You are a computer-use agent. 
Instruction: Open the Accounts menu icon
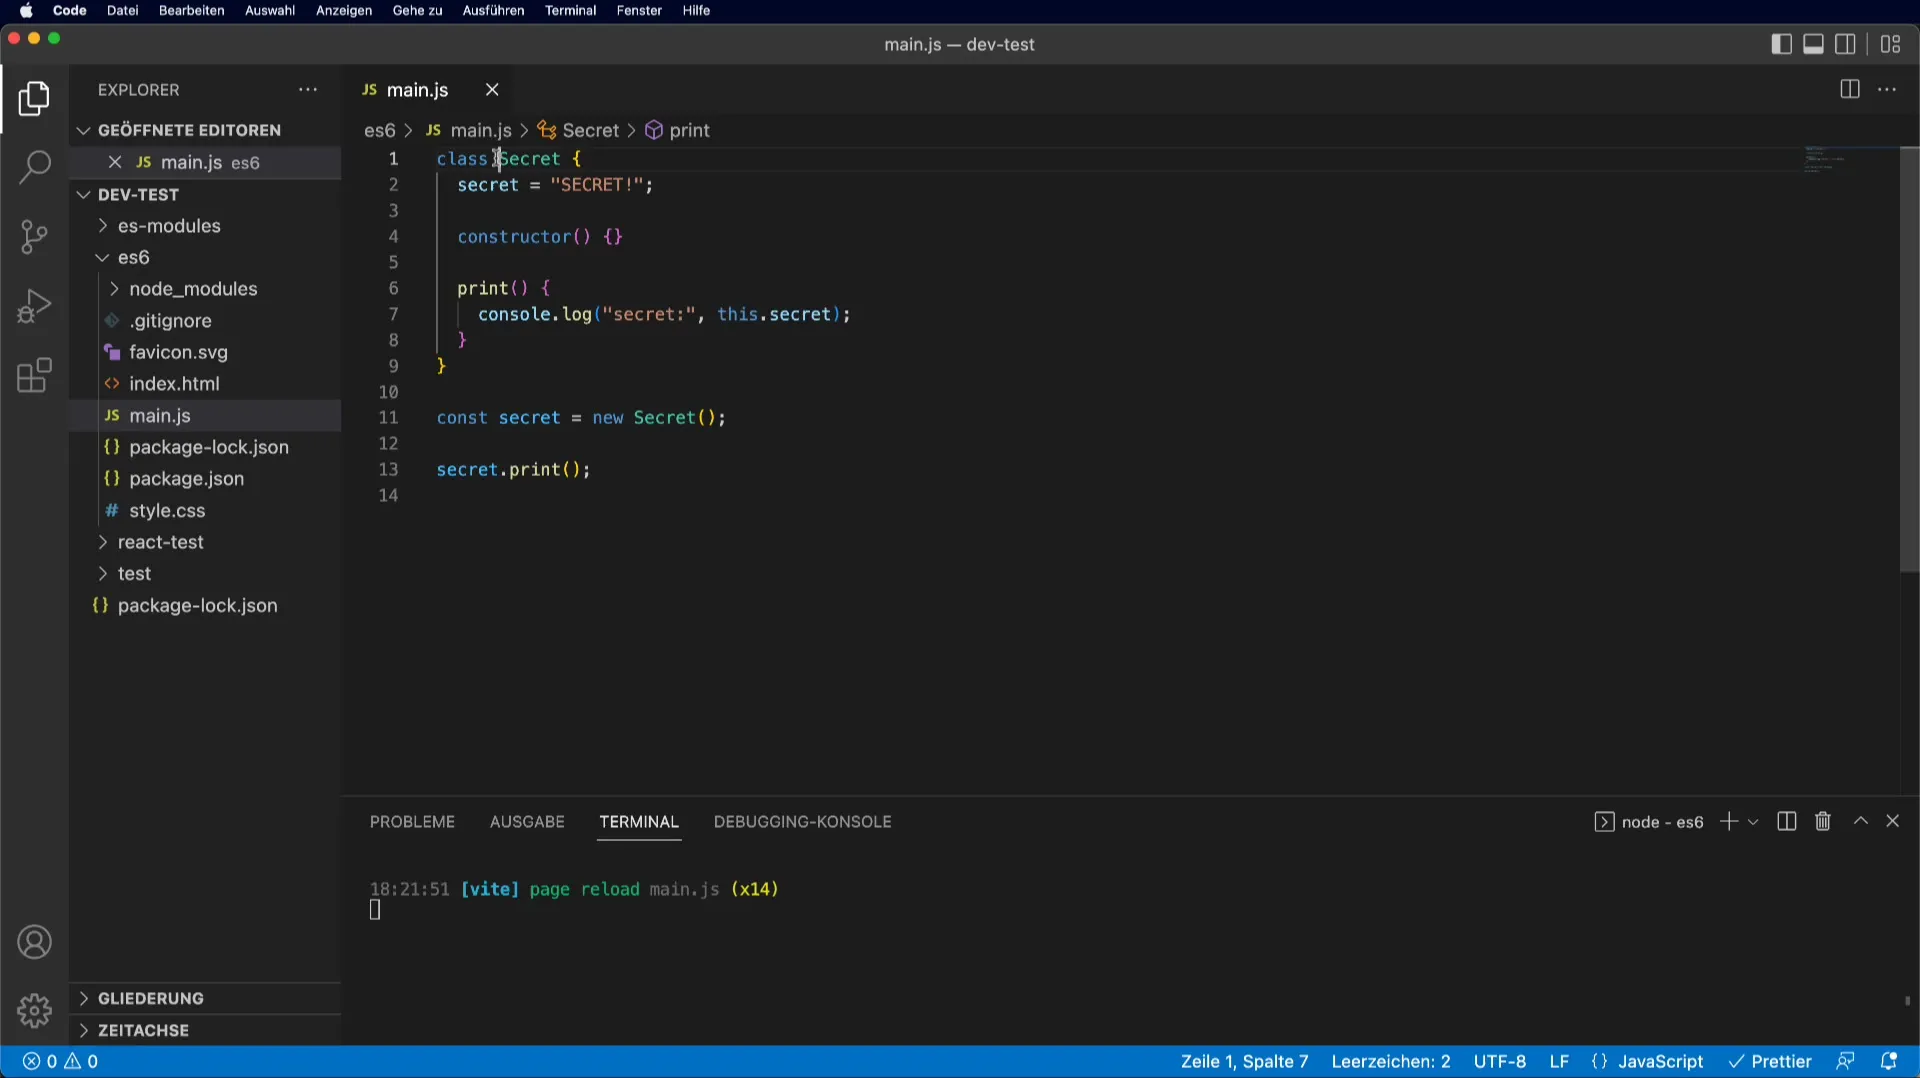point(34,943)
